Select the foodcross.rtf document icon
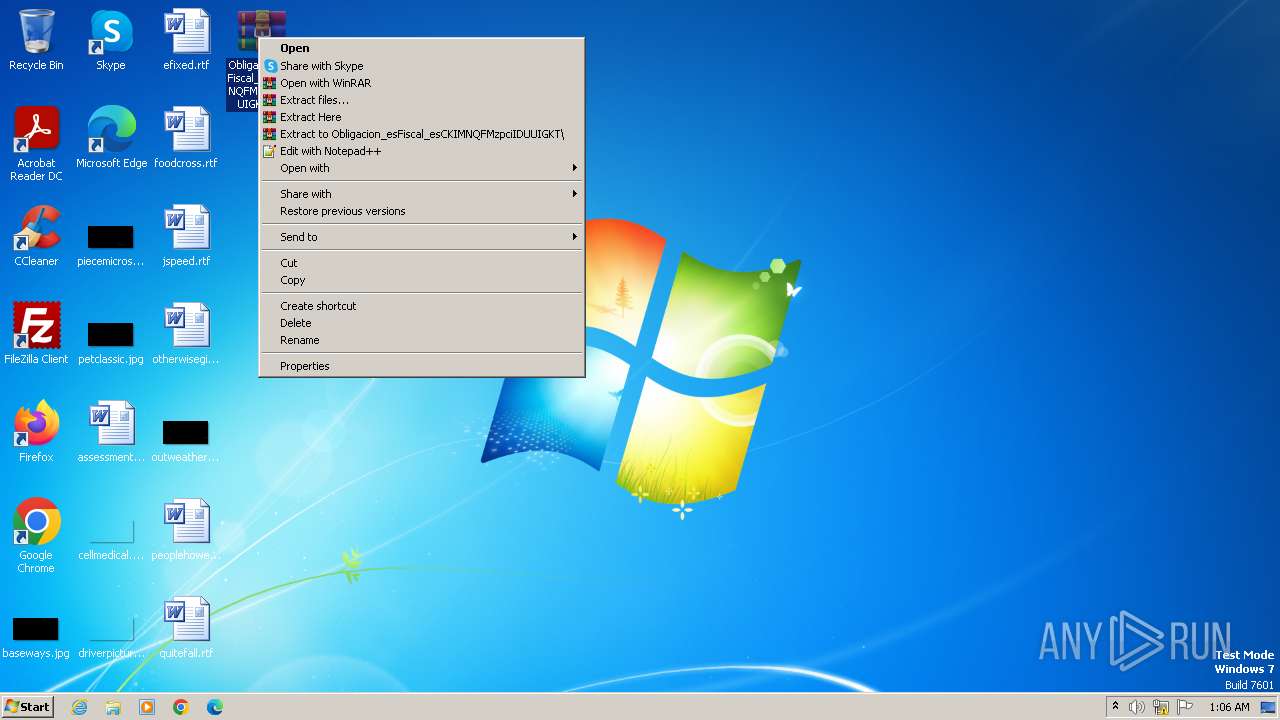The height and width of the screenshot is (720, 1280). 186,138
